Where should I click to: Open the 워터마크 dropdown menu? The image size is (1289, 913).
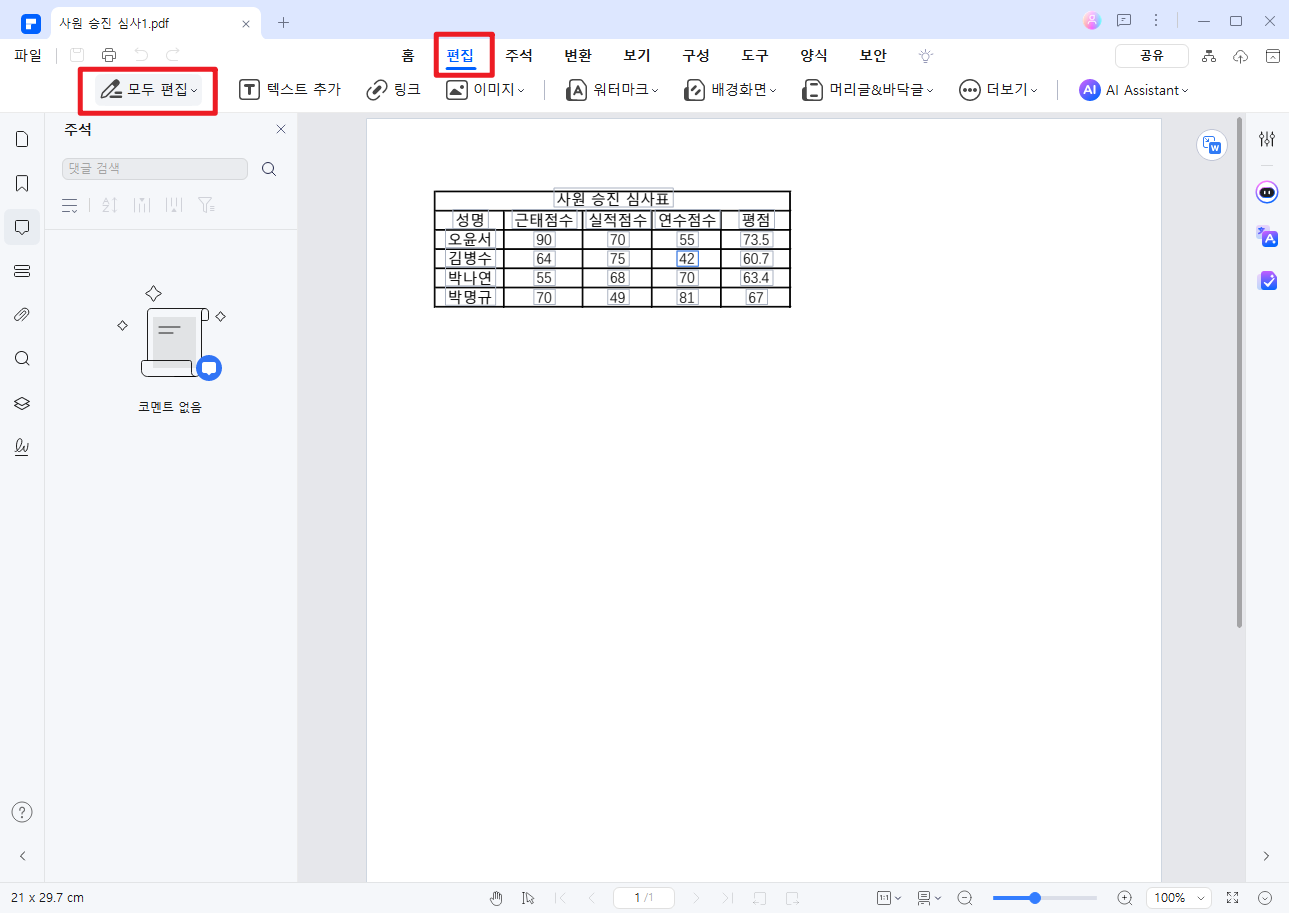coord(612,90)
